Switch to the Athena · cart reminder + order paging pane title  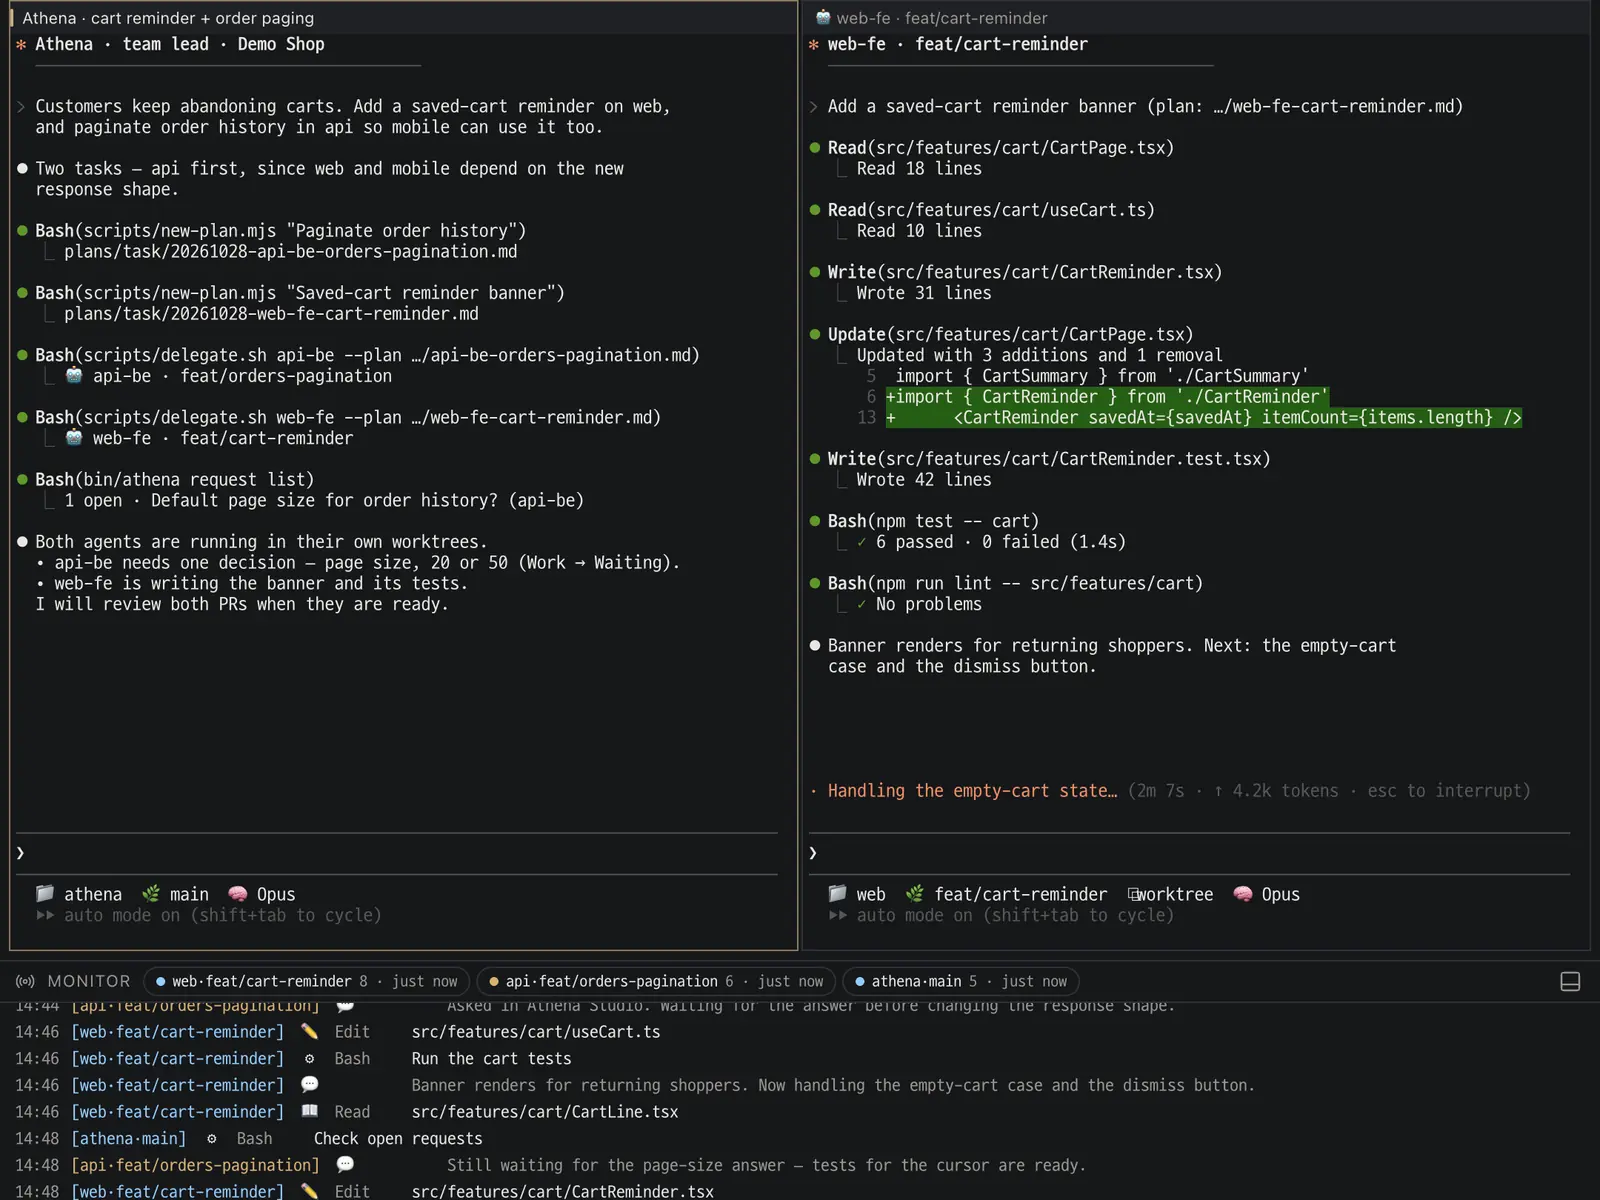[168, 18]
